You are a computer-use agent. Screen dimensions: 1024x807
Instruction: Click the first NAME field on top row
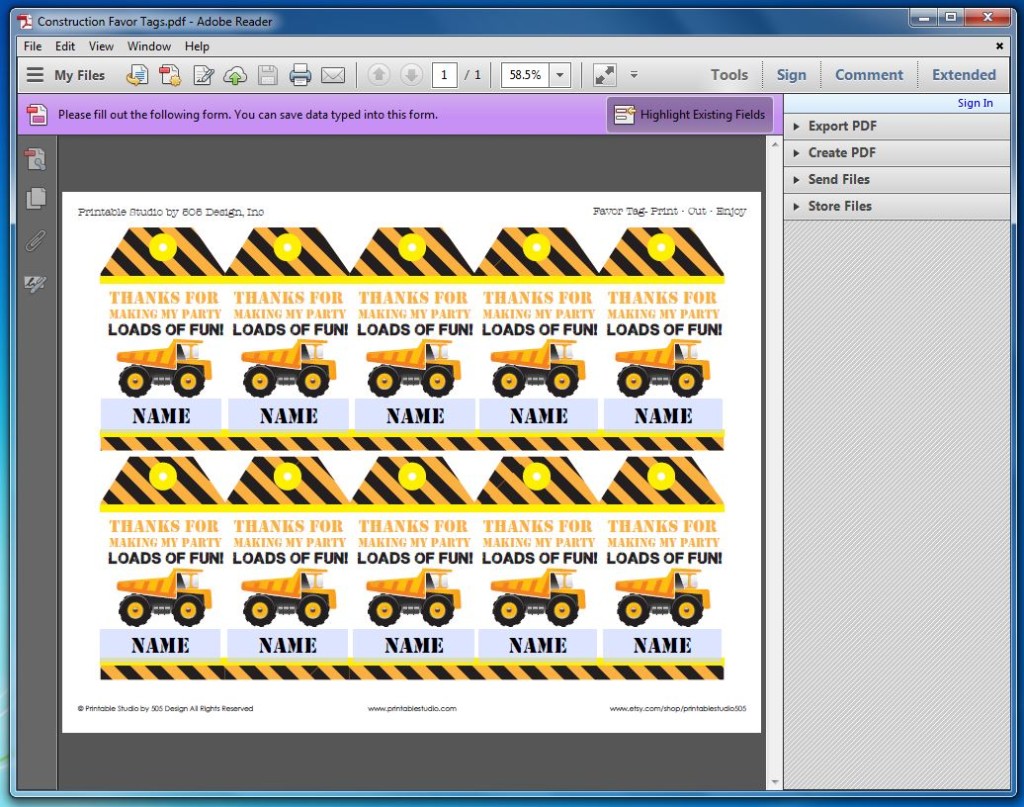[161, 415]
